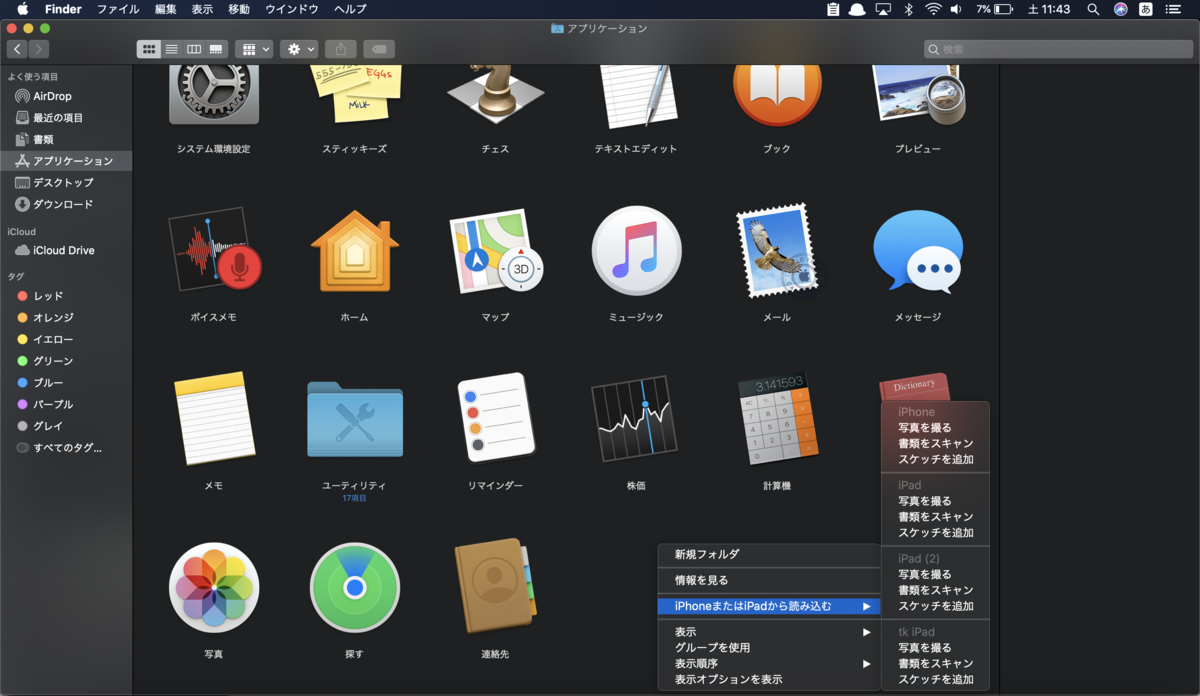
Task: Open Notification Center from the menu bar
Action: click(x=1173, y=9)
